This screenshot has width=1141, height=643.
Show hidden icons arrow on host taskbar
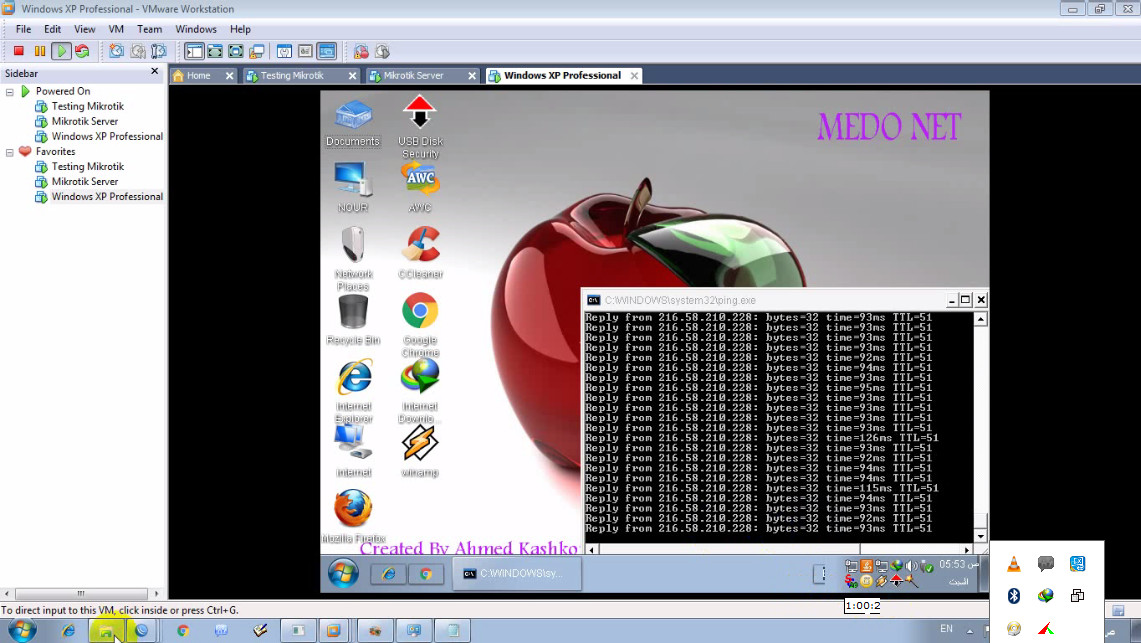[970, 630]
